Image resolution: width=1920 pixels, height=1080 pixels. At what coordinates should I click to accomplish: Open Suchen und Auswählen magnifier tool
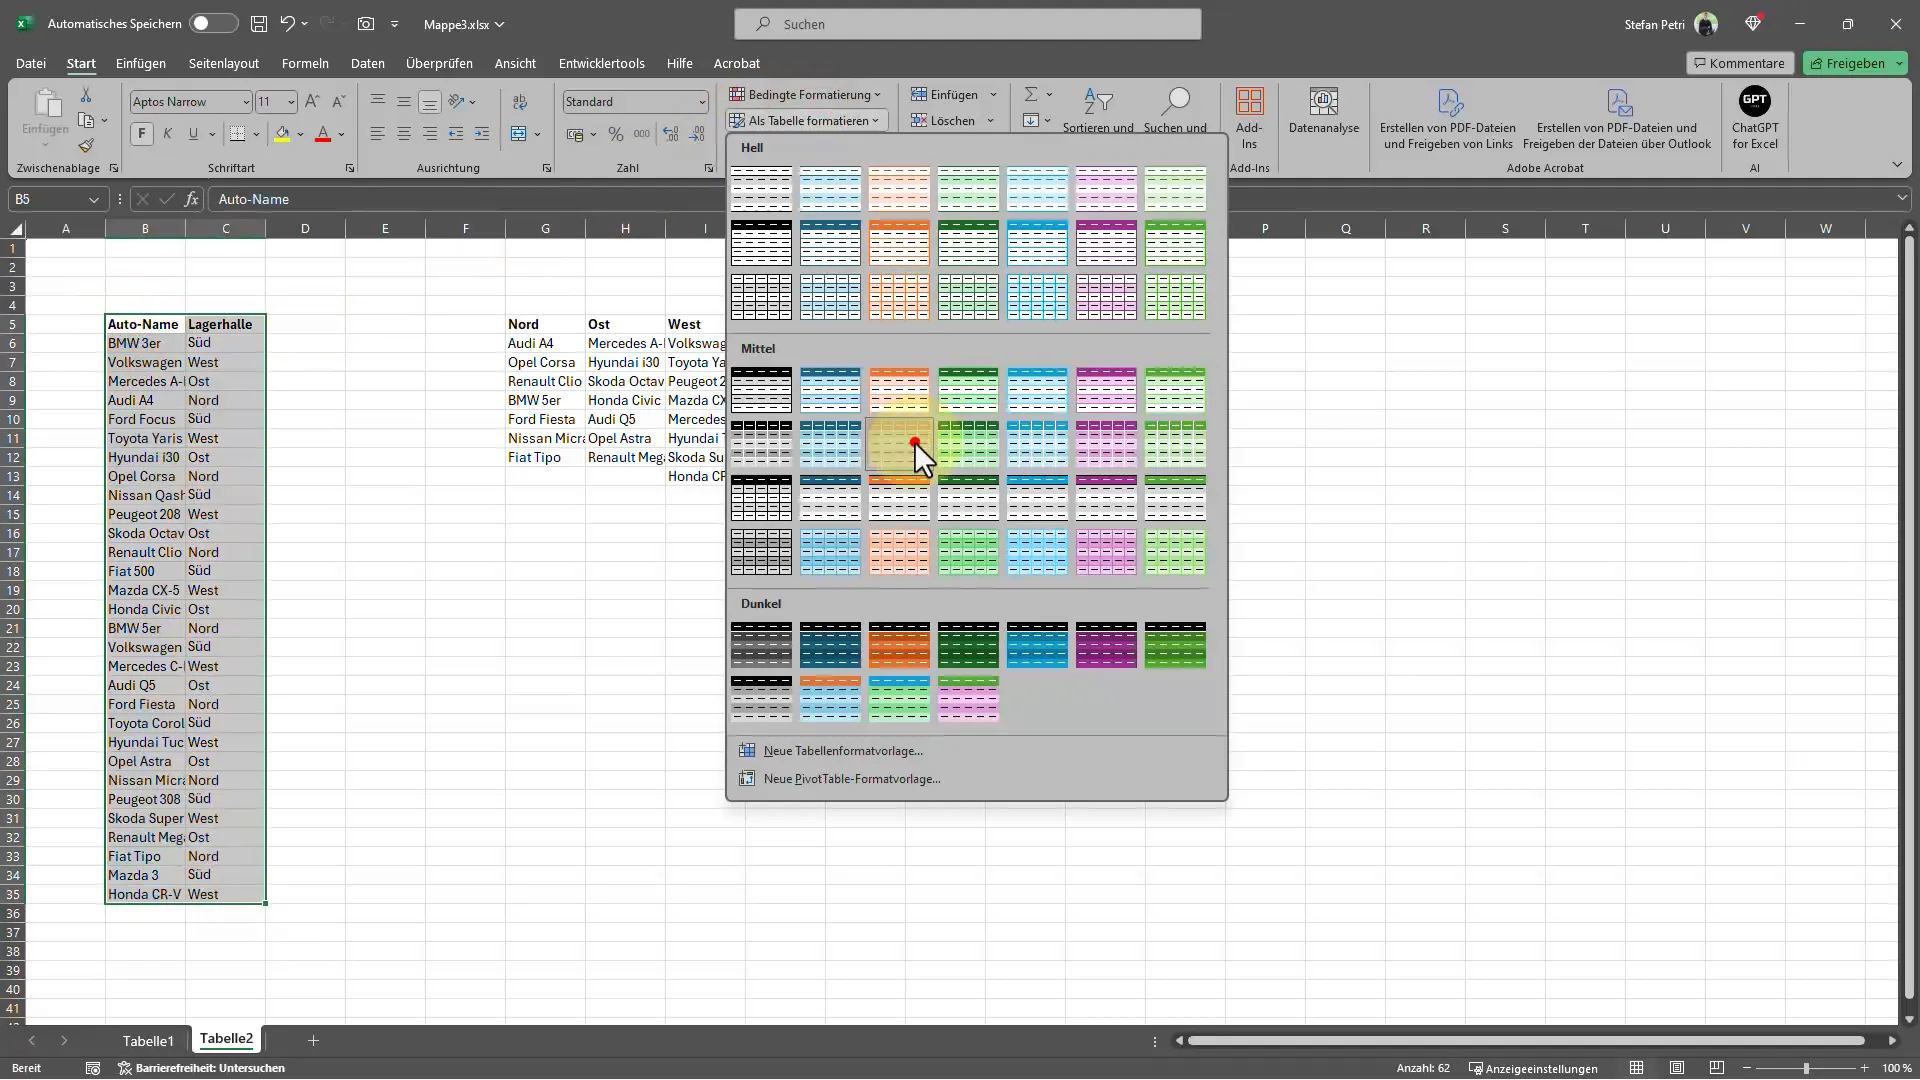[x=1175, y=110]
